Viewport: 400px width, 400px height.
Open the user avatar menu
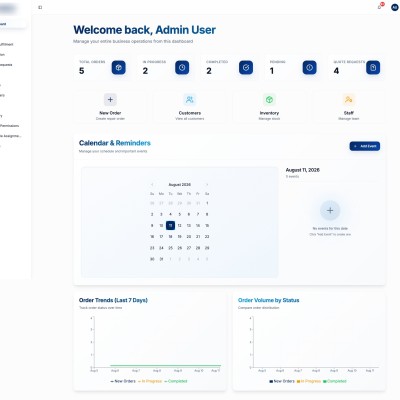pyautogui.click(x=395, y=7)
